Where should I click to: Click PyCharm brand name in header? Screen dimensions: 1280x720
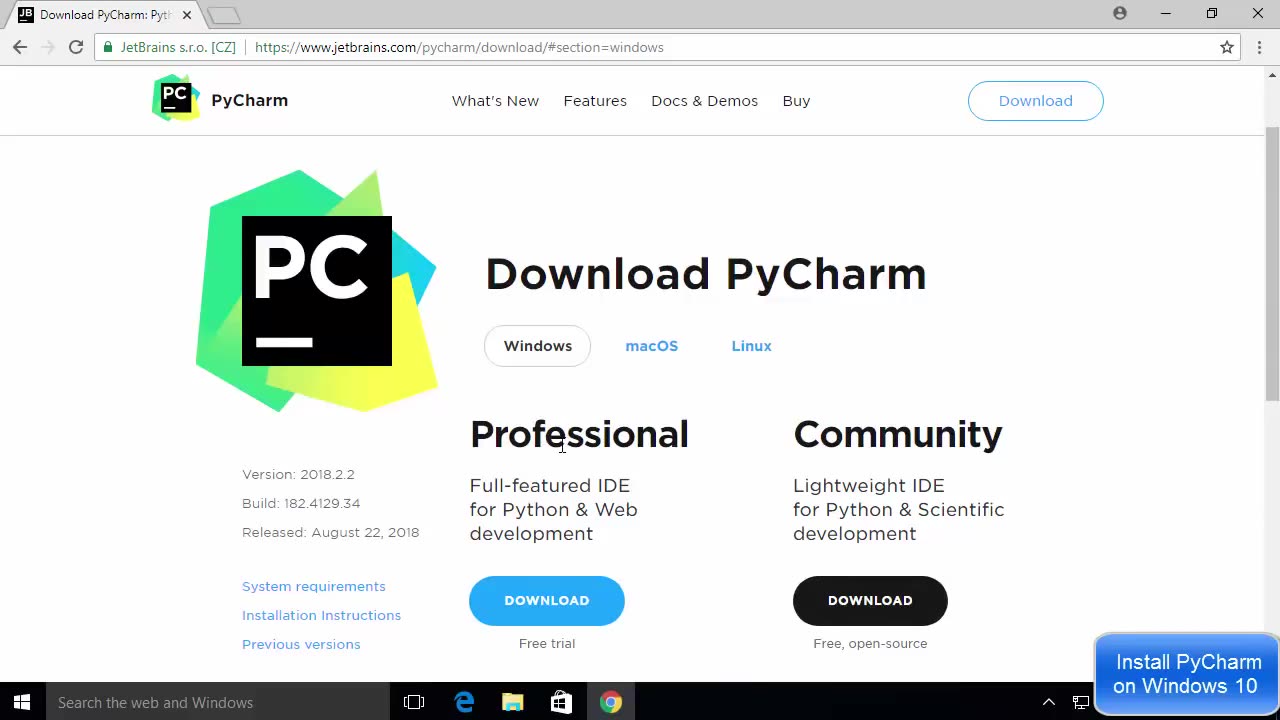coord(249,100)
